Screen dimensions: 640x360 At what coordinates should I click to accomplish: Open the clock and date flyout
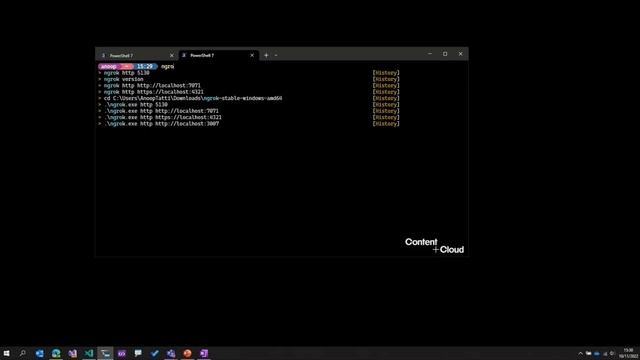click(x=629, y=353)
